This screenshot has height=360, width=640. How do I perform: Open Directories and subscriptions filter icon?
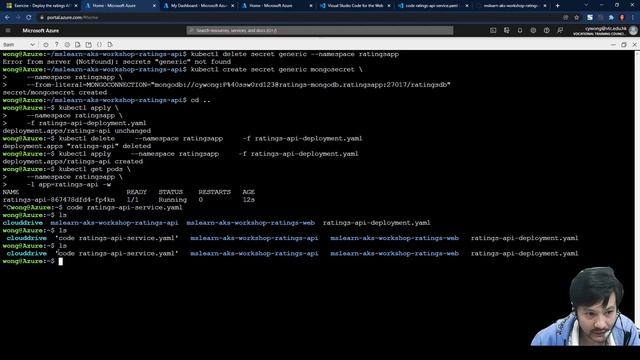coord(507,30)
